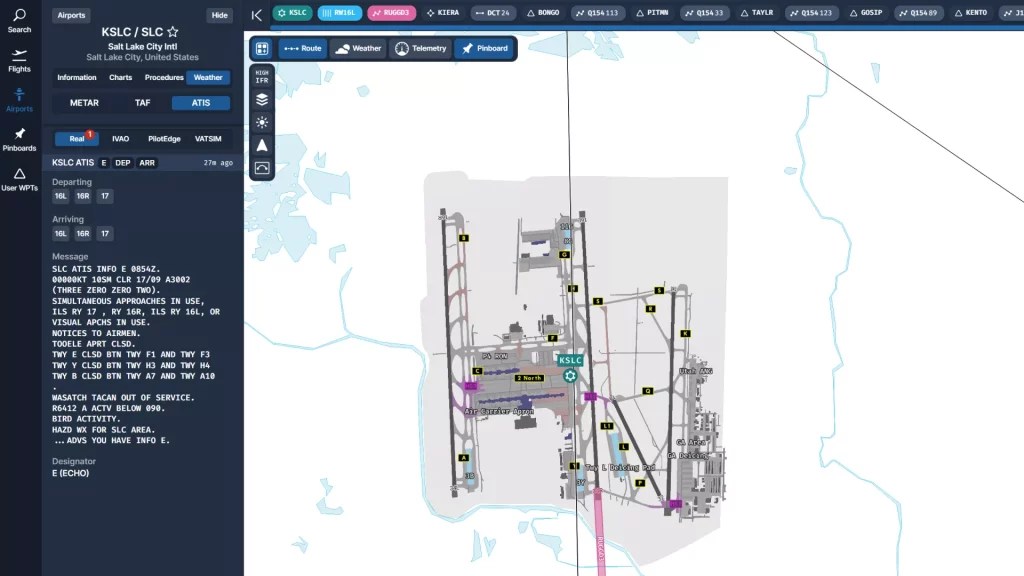This screenshot has width=1024, height=576.
Task: Collapse the left route strip panel
Action: [x=256, y=14]
